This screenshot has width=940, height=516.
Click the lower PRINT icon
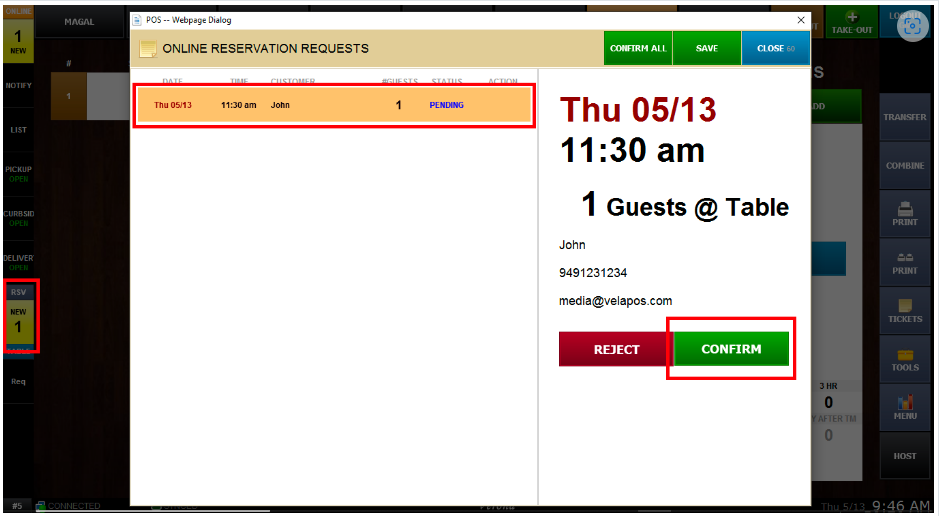point(904,263)
